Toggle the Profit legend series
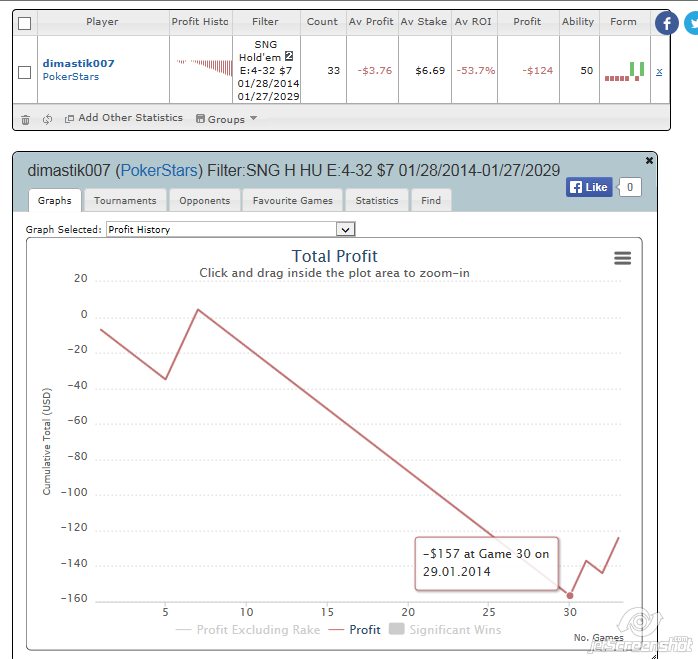This screenshot has height=659, width=698. point(355,630)
